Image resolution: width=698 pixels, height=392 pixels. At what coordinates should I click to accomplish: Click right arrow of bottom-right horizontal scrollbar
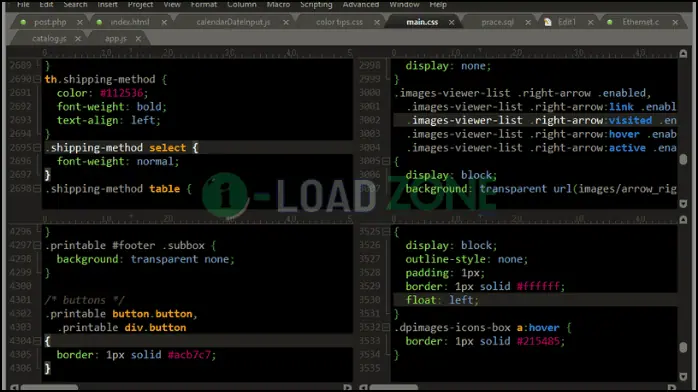point(672,388)
